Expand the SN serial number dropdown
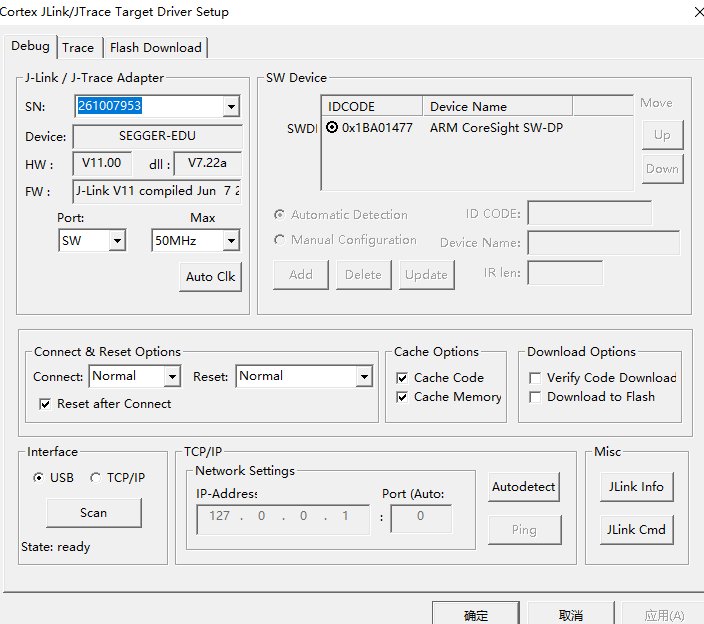 (x=231, y=106)
